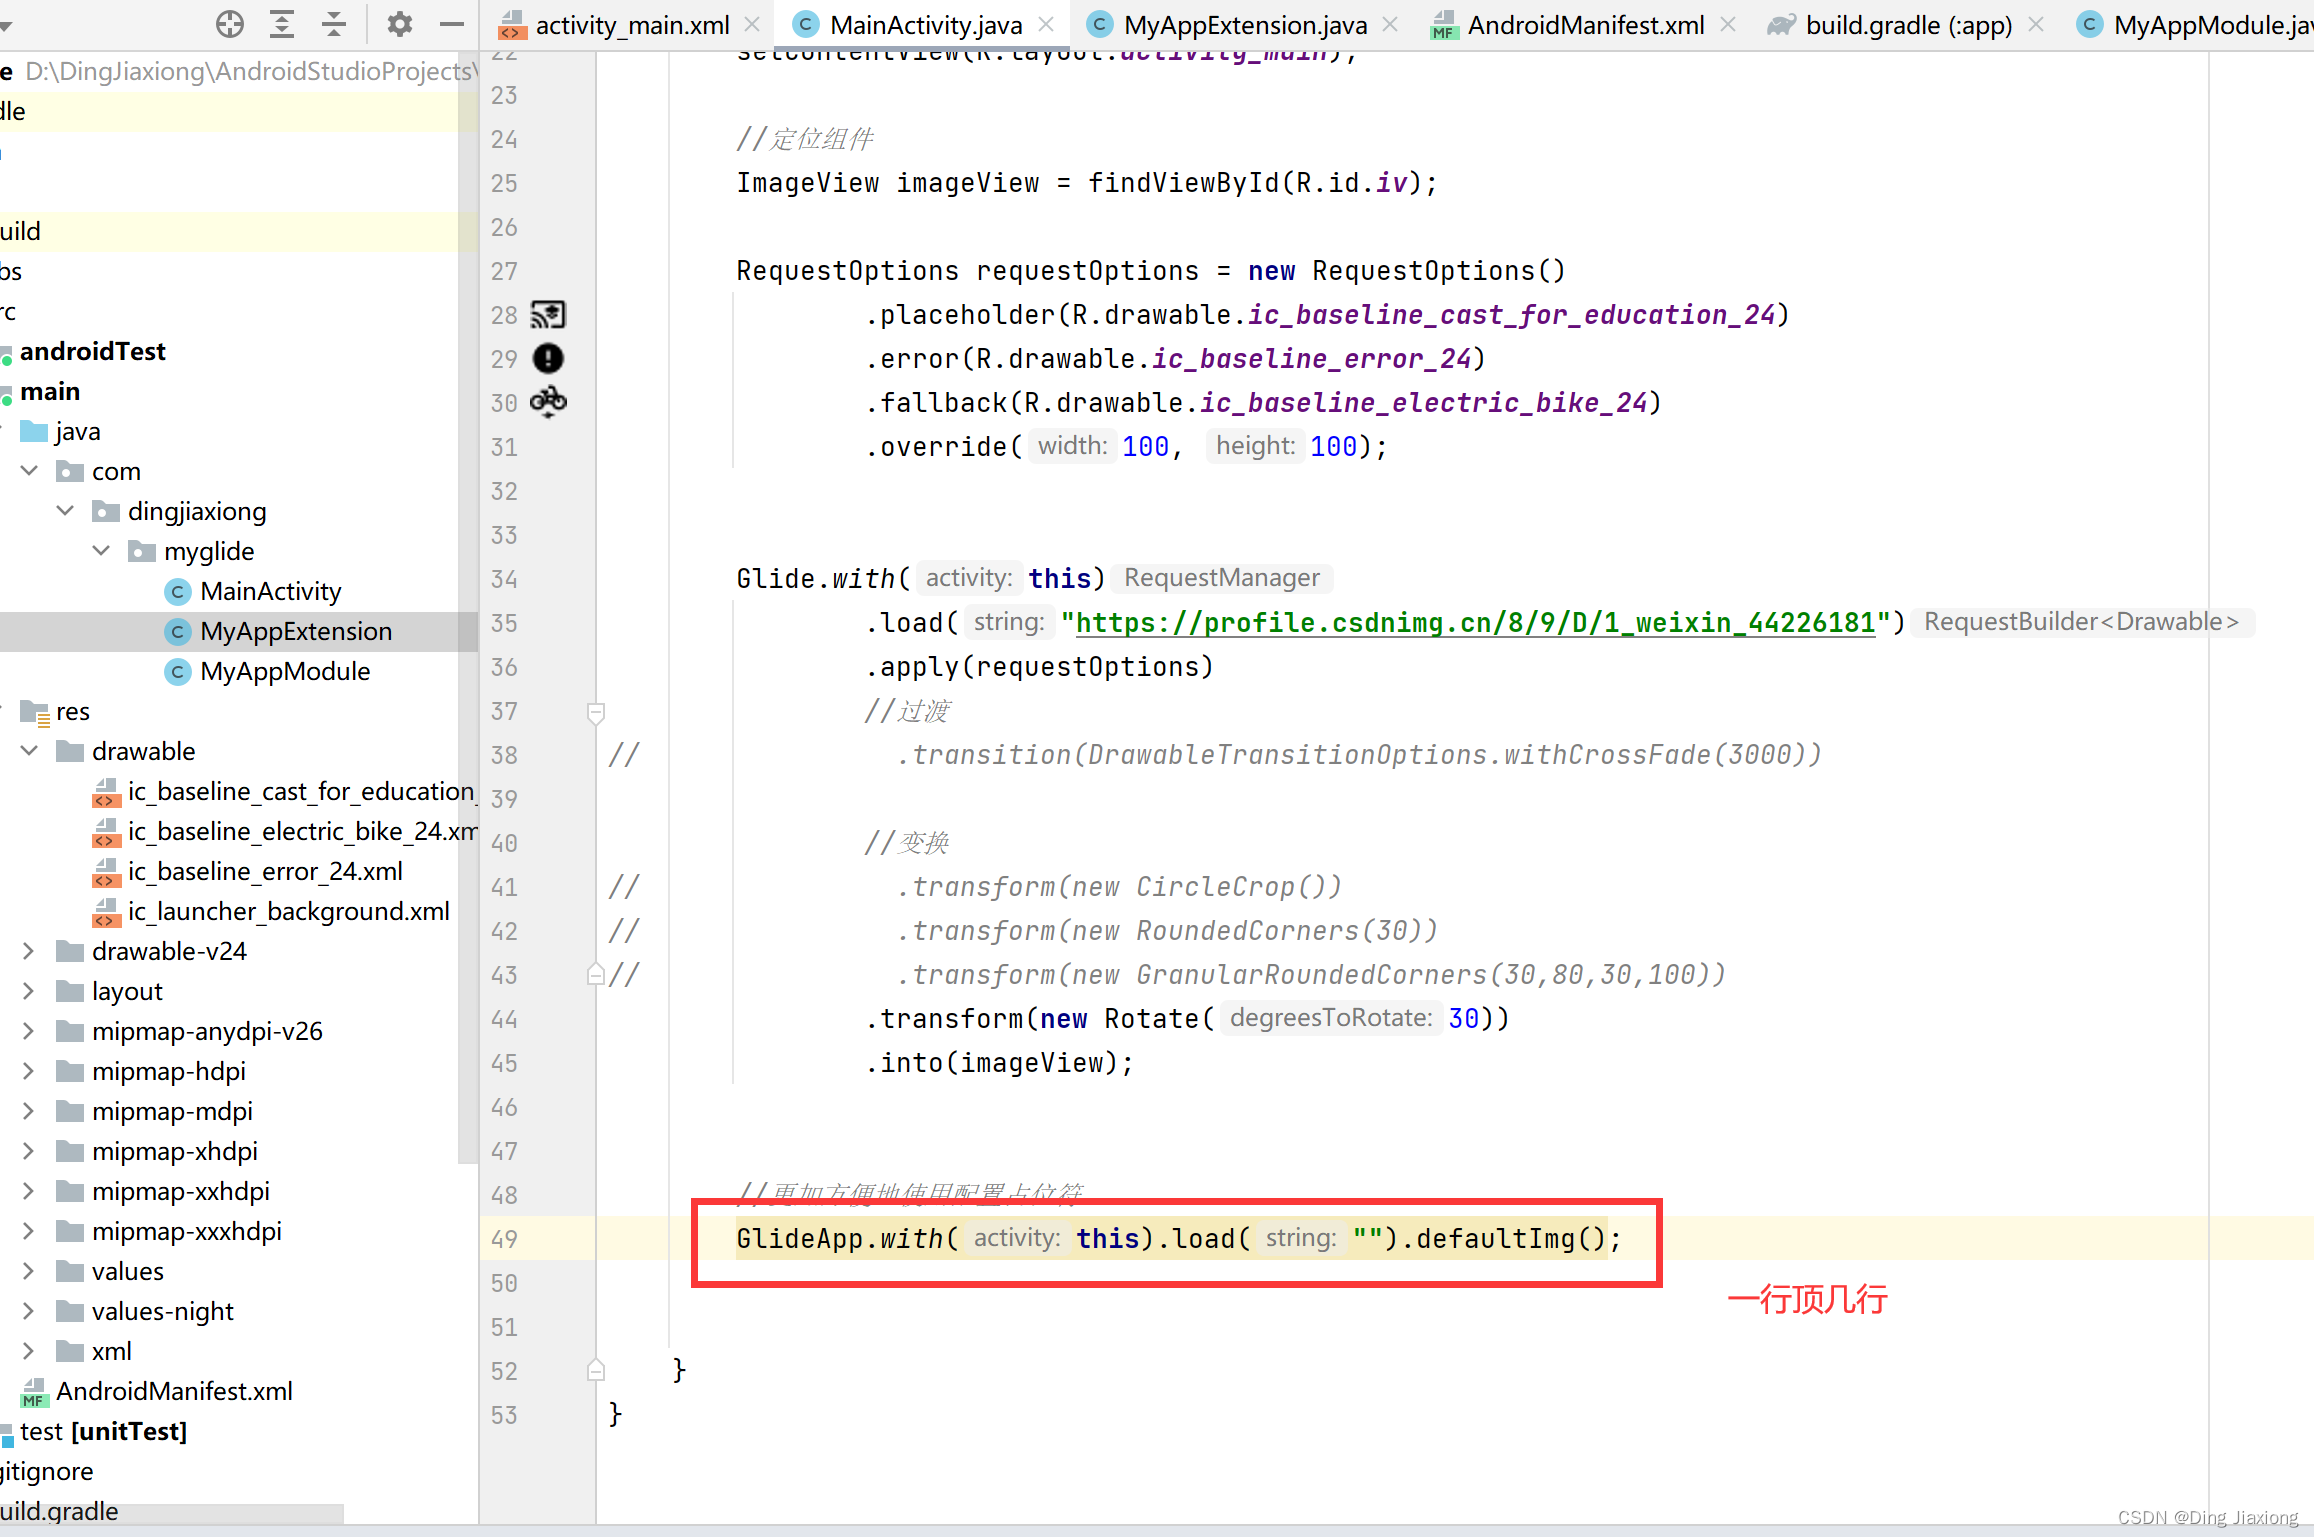Close the build.gradle (:app) tab
2314x1537 pixels.
2036,25
